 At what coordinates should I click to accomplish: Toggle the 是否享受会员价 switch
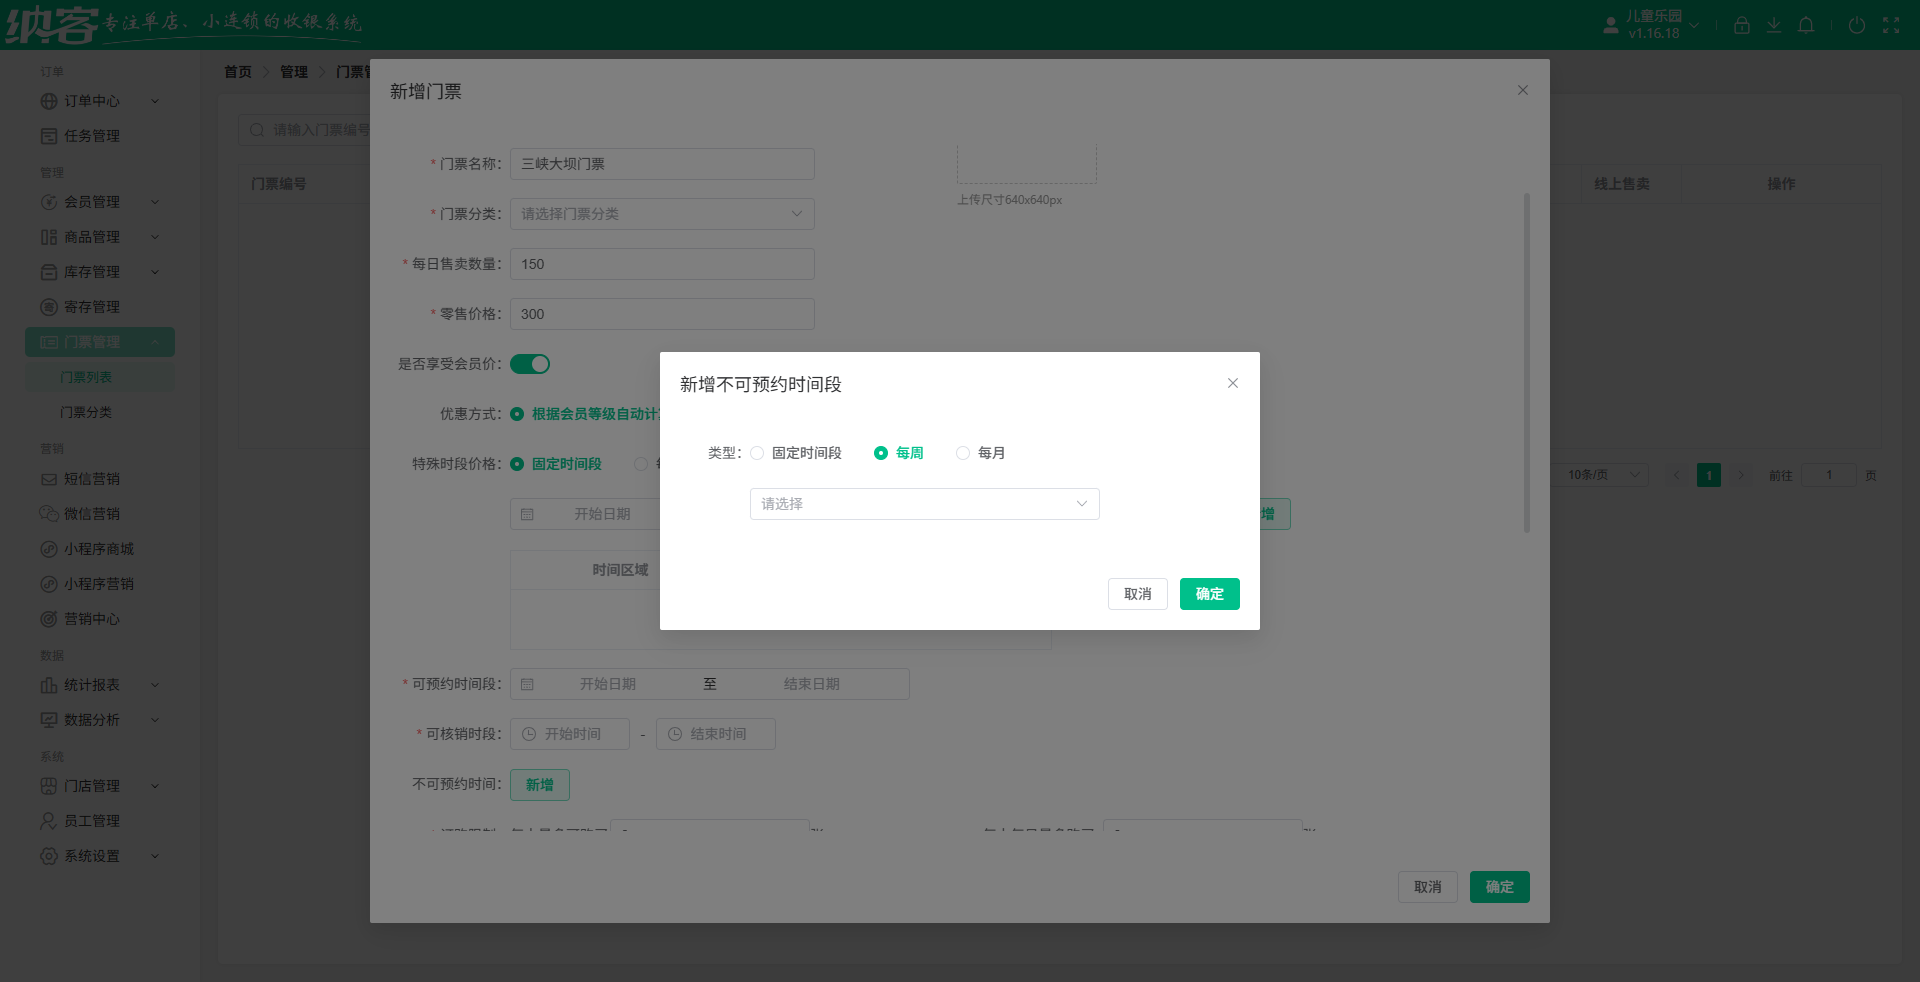pyautogui.click(x=530, y=363)
